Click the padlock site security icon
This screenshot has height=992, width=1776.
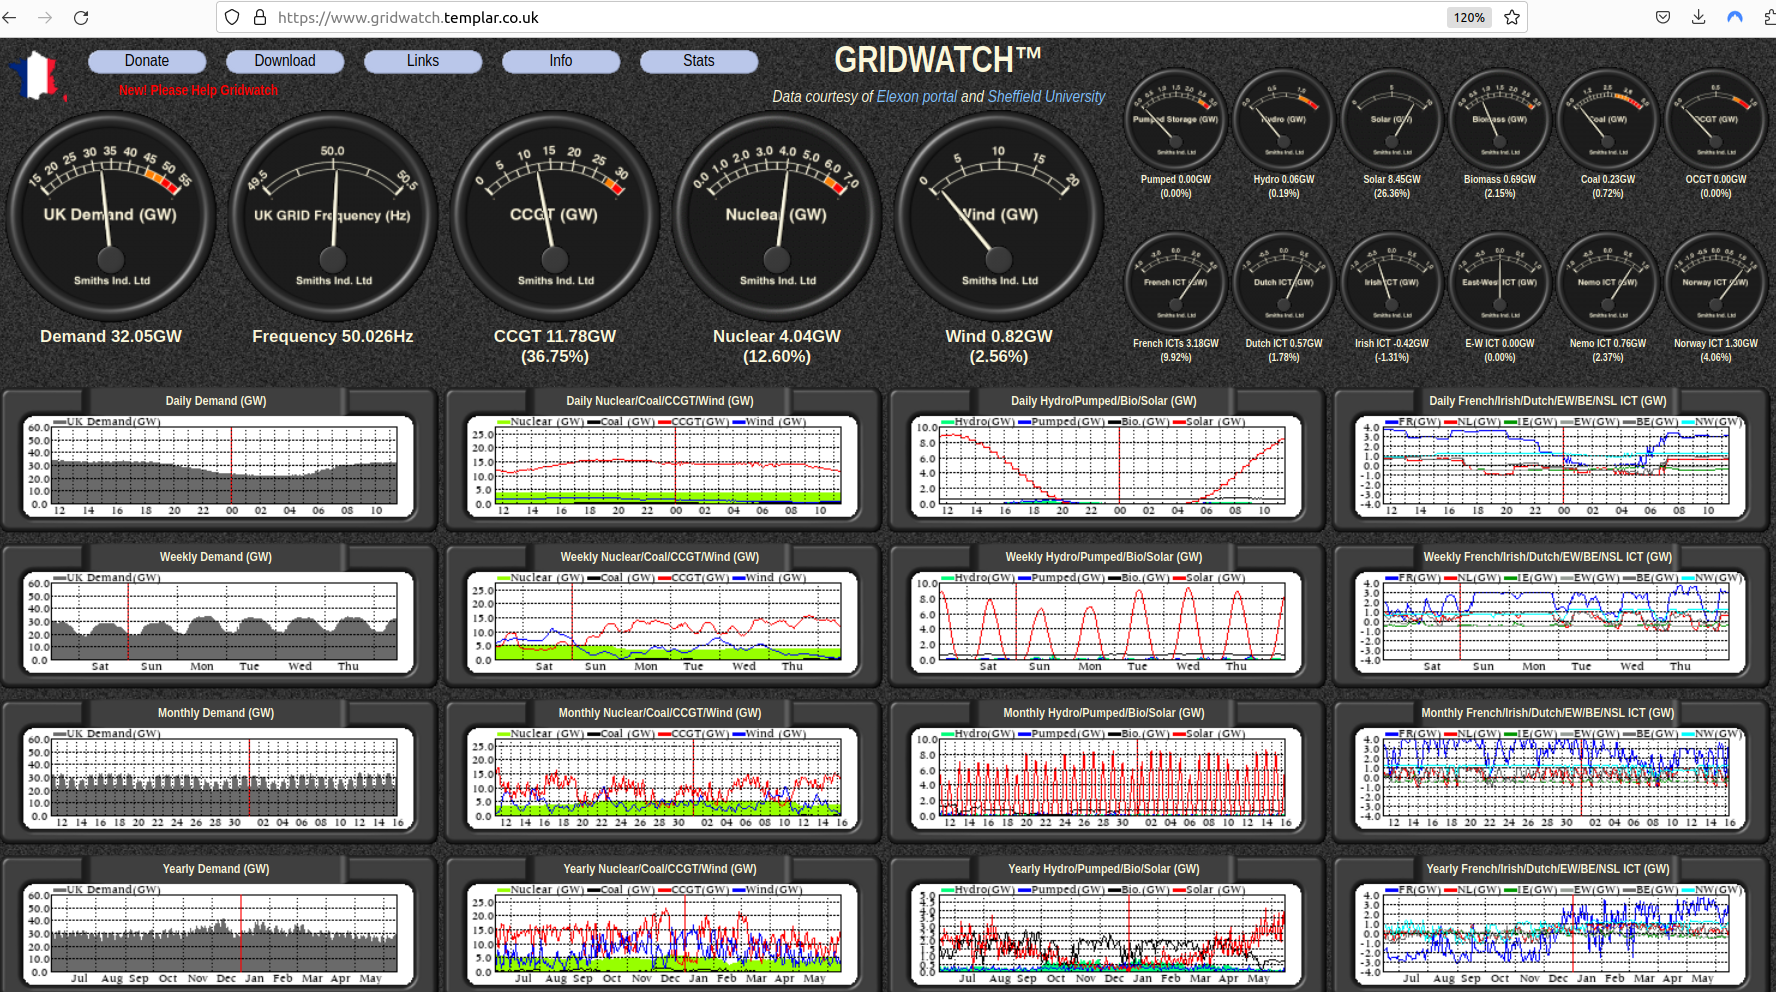coord(259,17)
